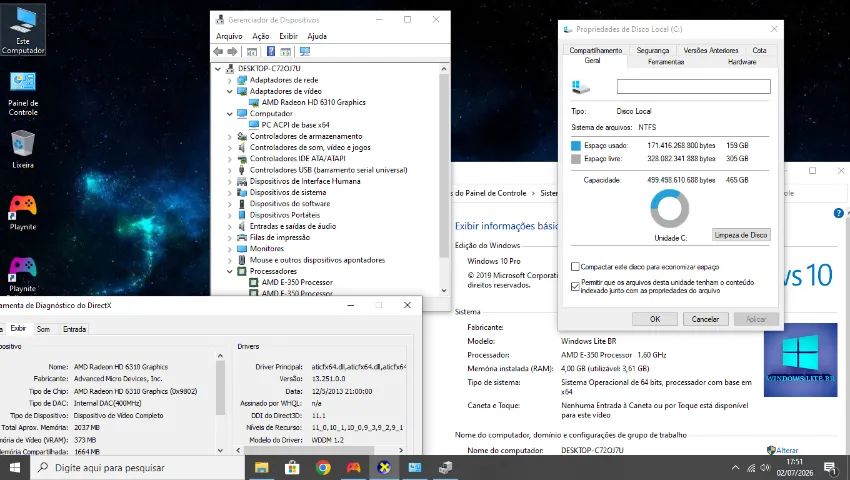Click the Limpeza de Disco button
Screen dimensions: 850x480
coord(740,235)
